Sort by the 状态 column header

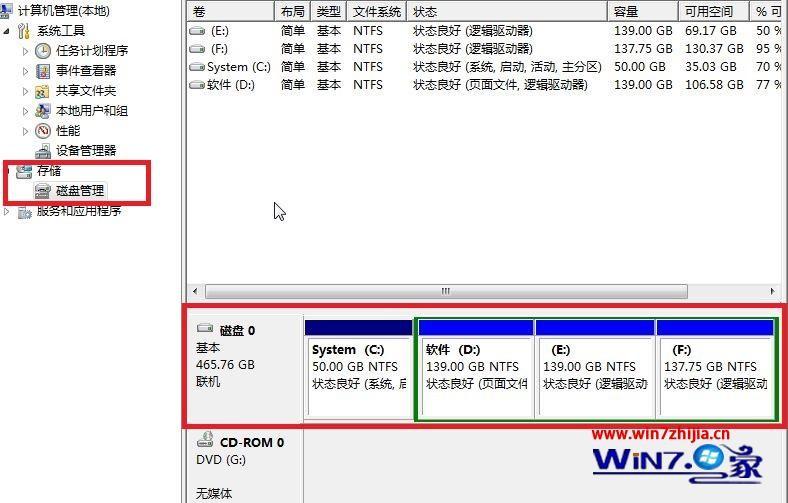tap(507, 11)
